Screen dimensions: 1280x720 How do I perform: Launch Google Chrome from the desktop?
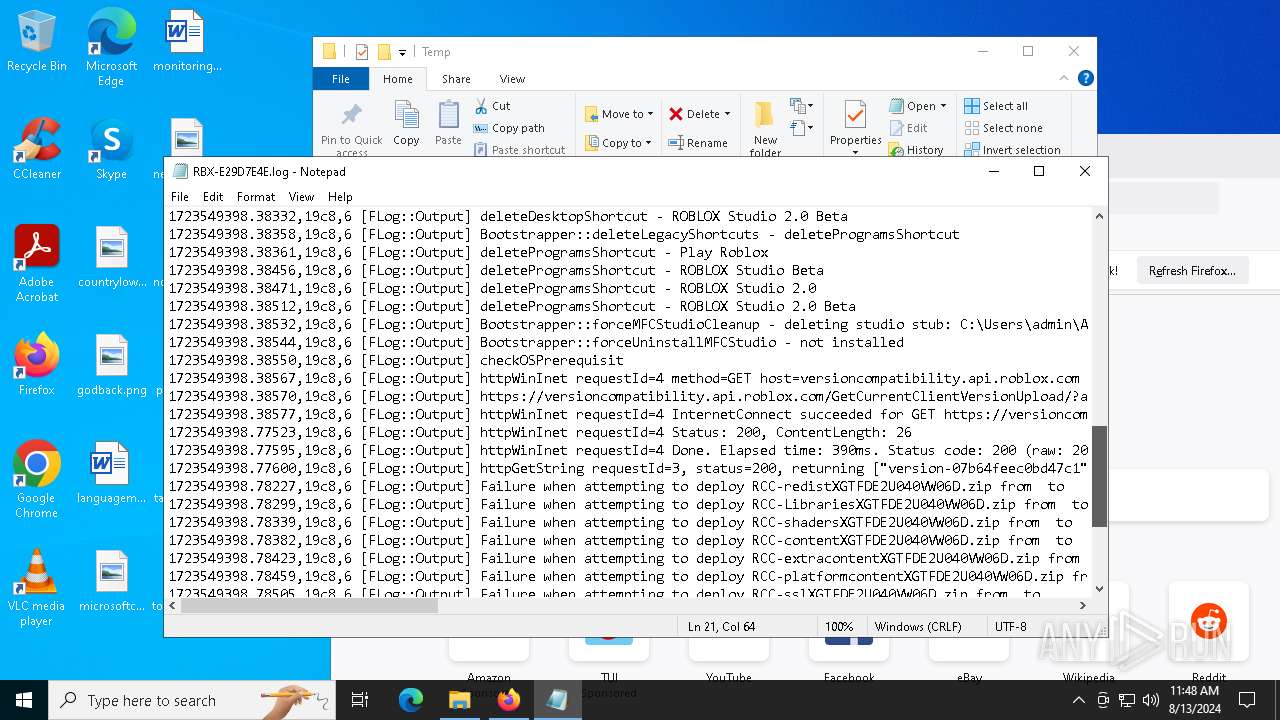[x=37, y=480]
